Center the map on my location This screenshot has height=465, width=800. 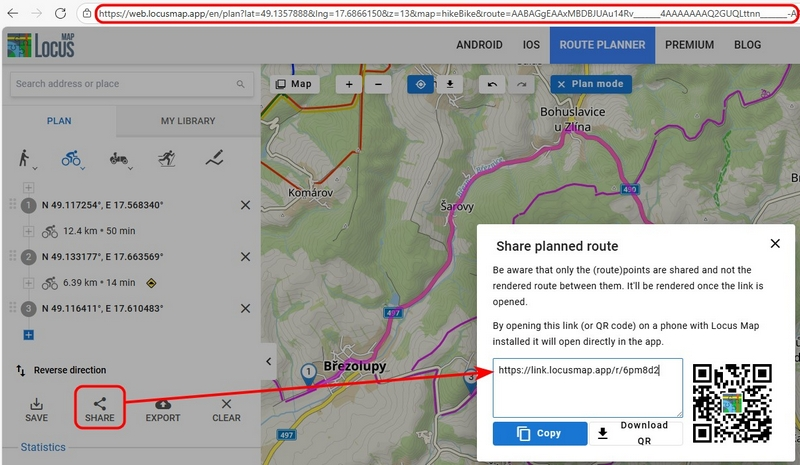421,85
